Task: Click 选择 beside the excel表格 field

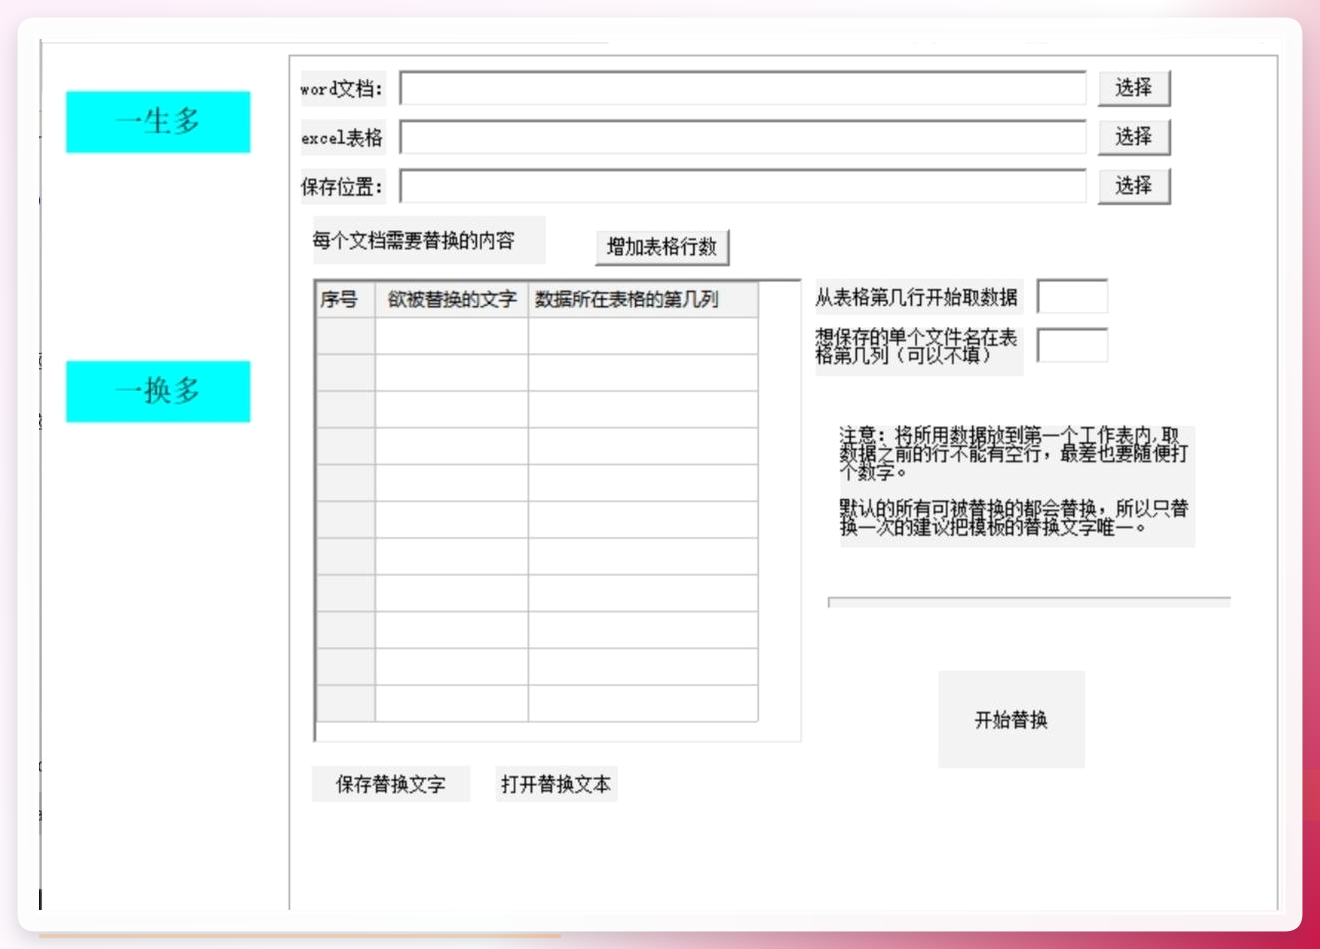Action: point(1134,137)
